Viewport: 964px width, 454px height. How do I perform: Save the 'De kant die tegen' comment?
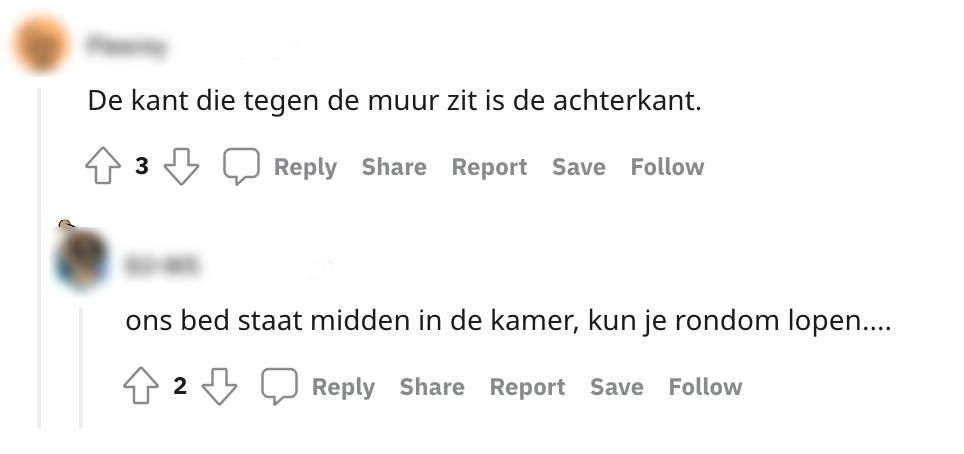[578, 167]
